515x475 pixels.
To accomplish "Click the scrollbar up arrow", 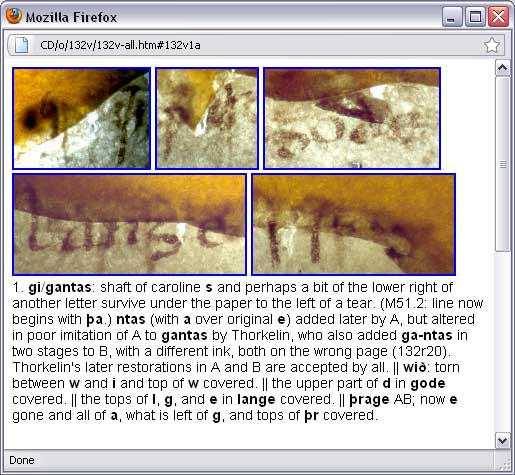I will [x=502, y=68].
